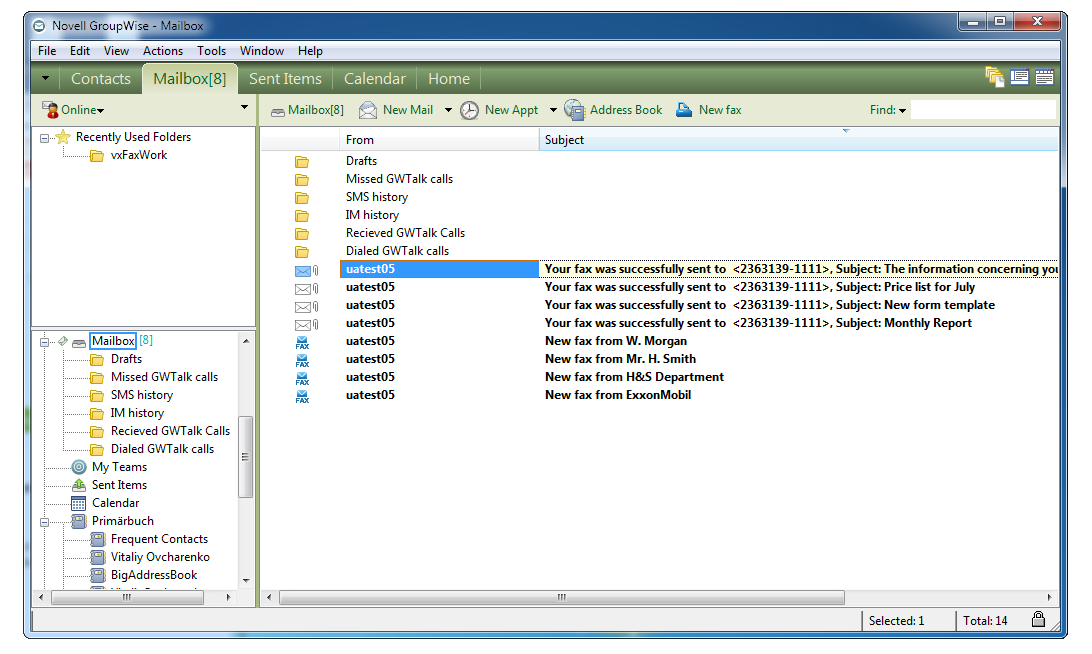Click the My Teams icon in folder tree
Viewport: 1092px width, 654px height.
pyautogui.click(x=79, y=467)
